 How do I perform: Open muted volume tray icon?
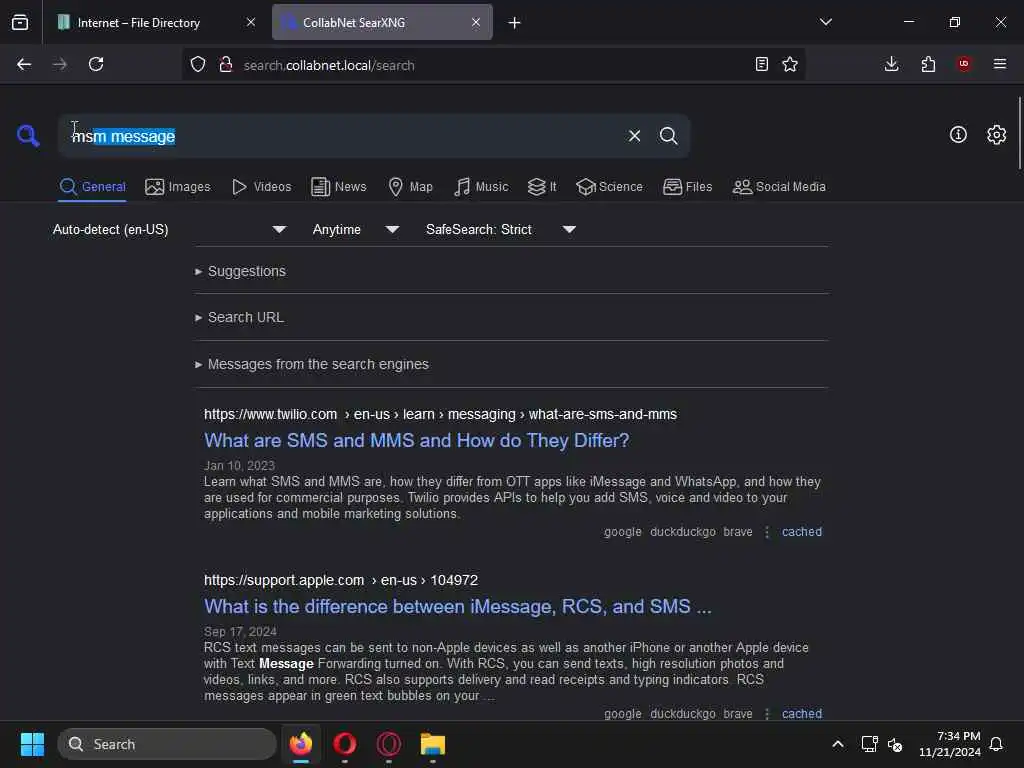895,744
